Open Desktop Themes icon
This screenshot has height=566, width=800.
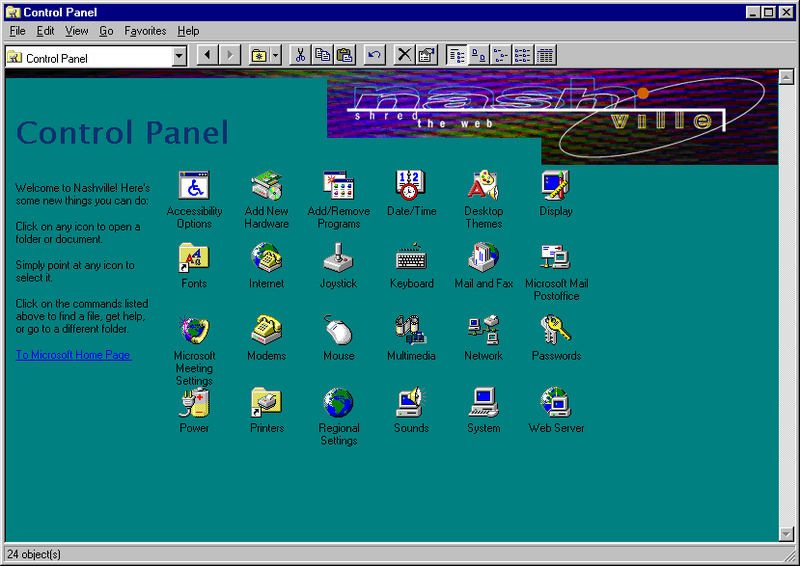(x=483, y=186)
